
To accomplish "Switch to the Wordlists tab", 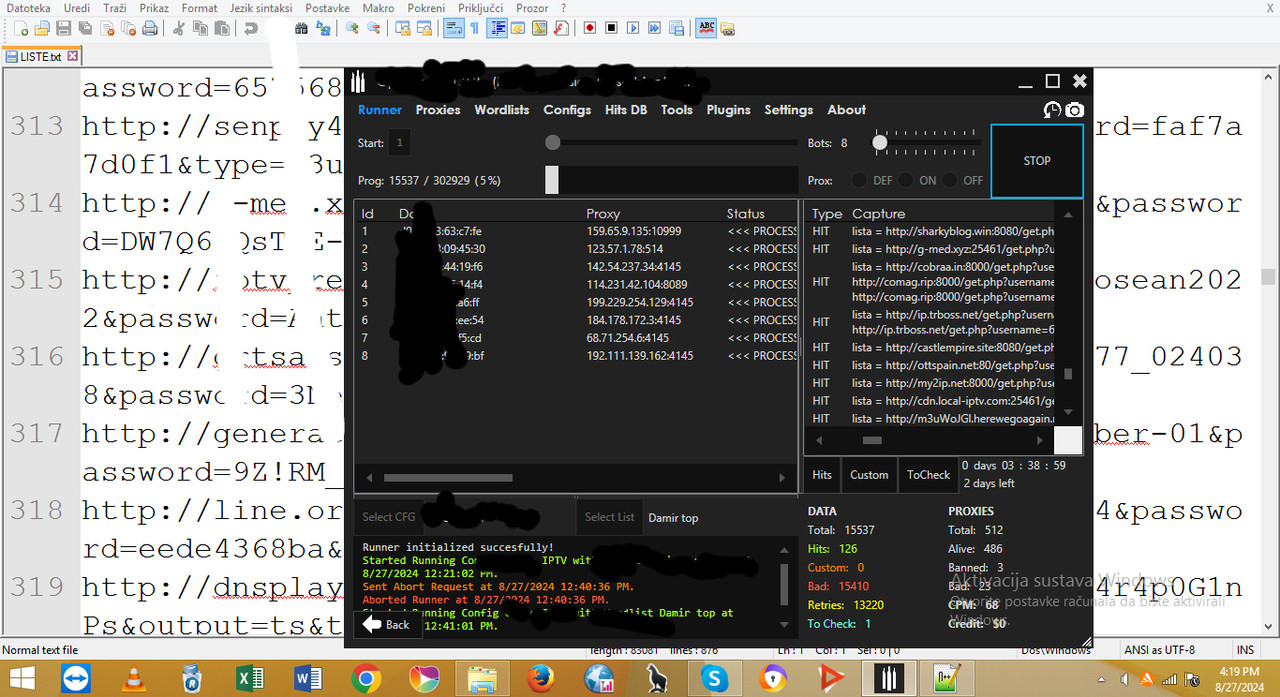I will [502, 110].
